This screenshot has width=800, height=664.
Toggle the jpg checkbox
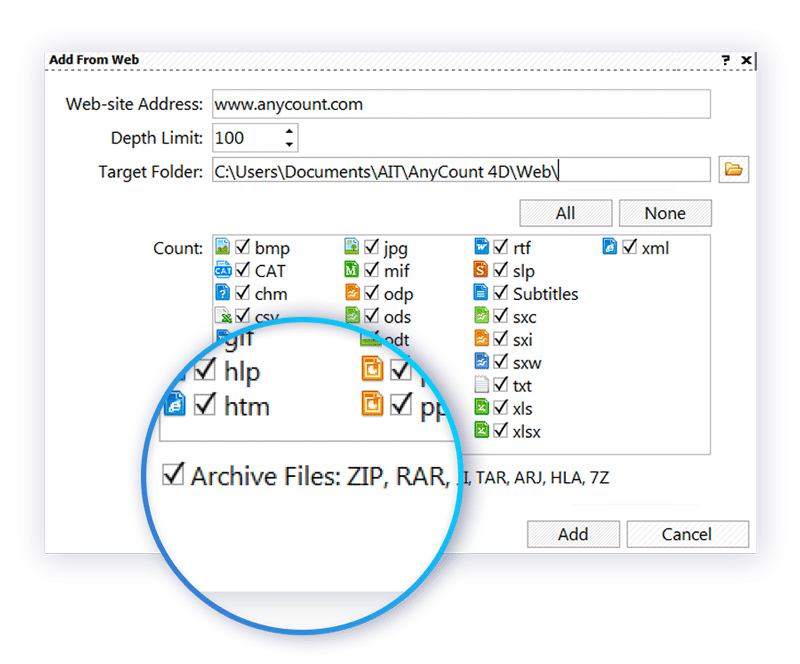[372, 247]
